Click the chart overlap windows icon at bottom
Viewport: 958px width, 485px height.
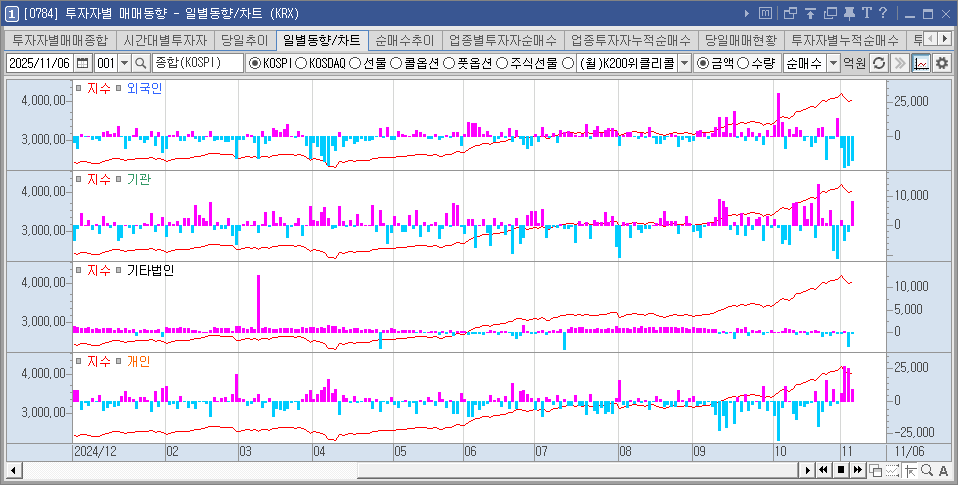coord(876,470)
